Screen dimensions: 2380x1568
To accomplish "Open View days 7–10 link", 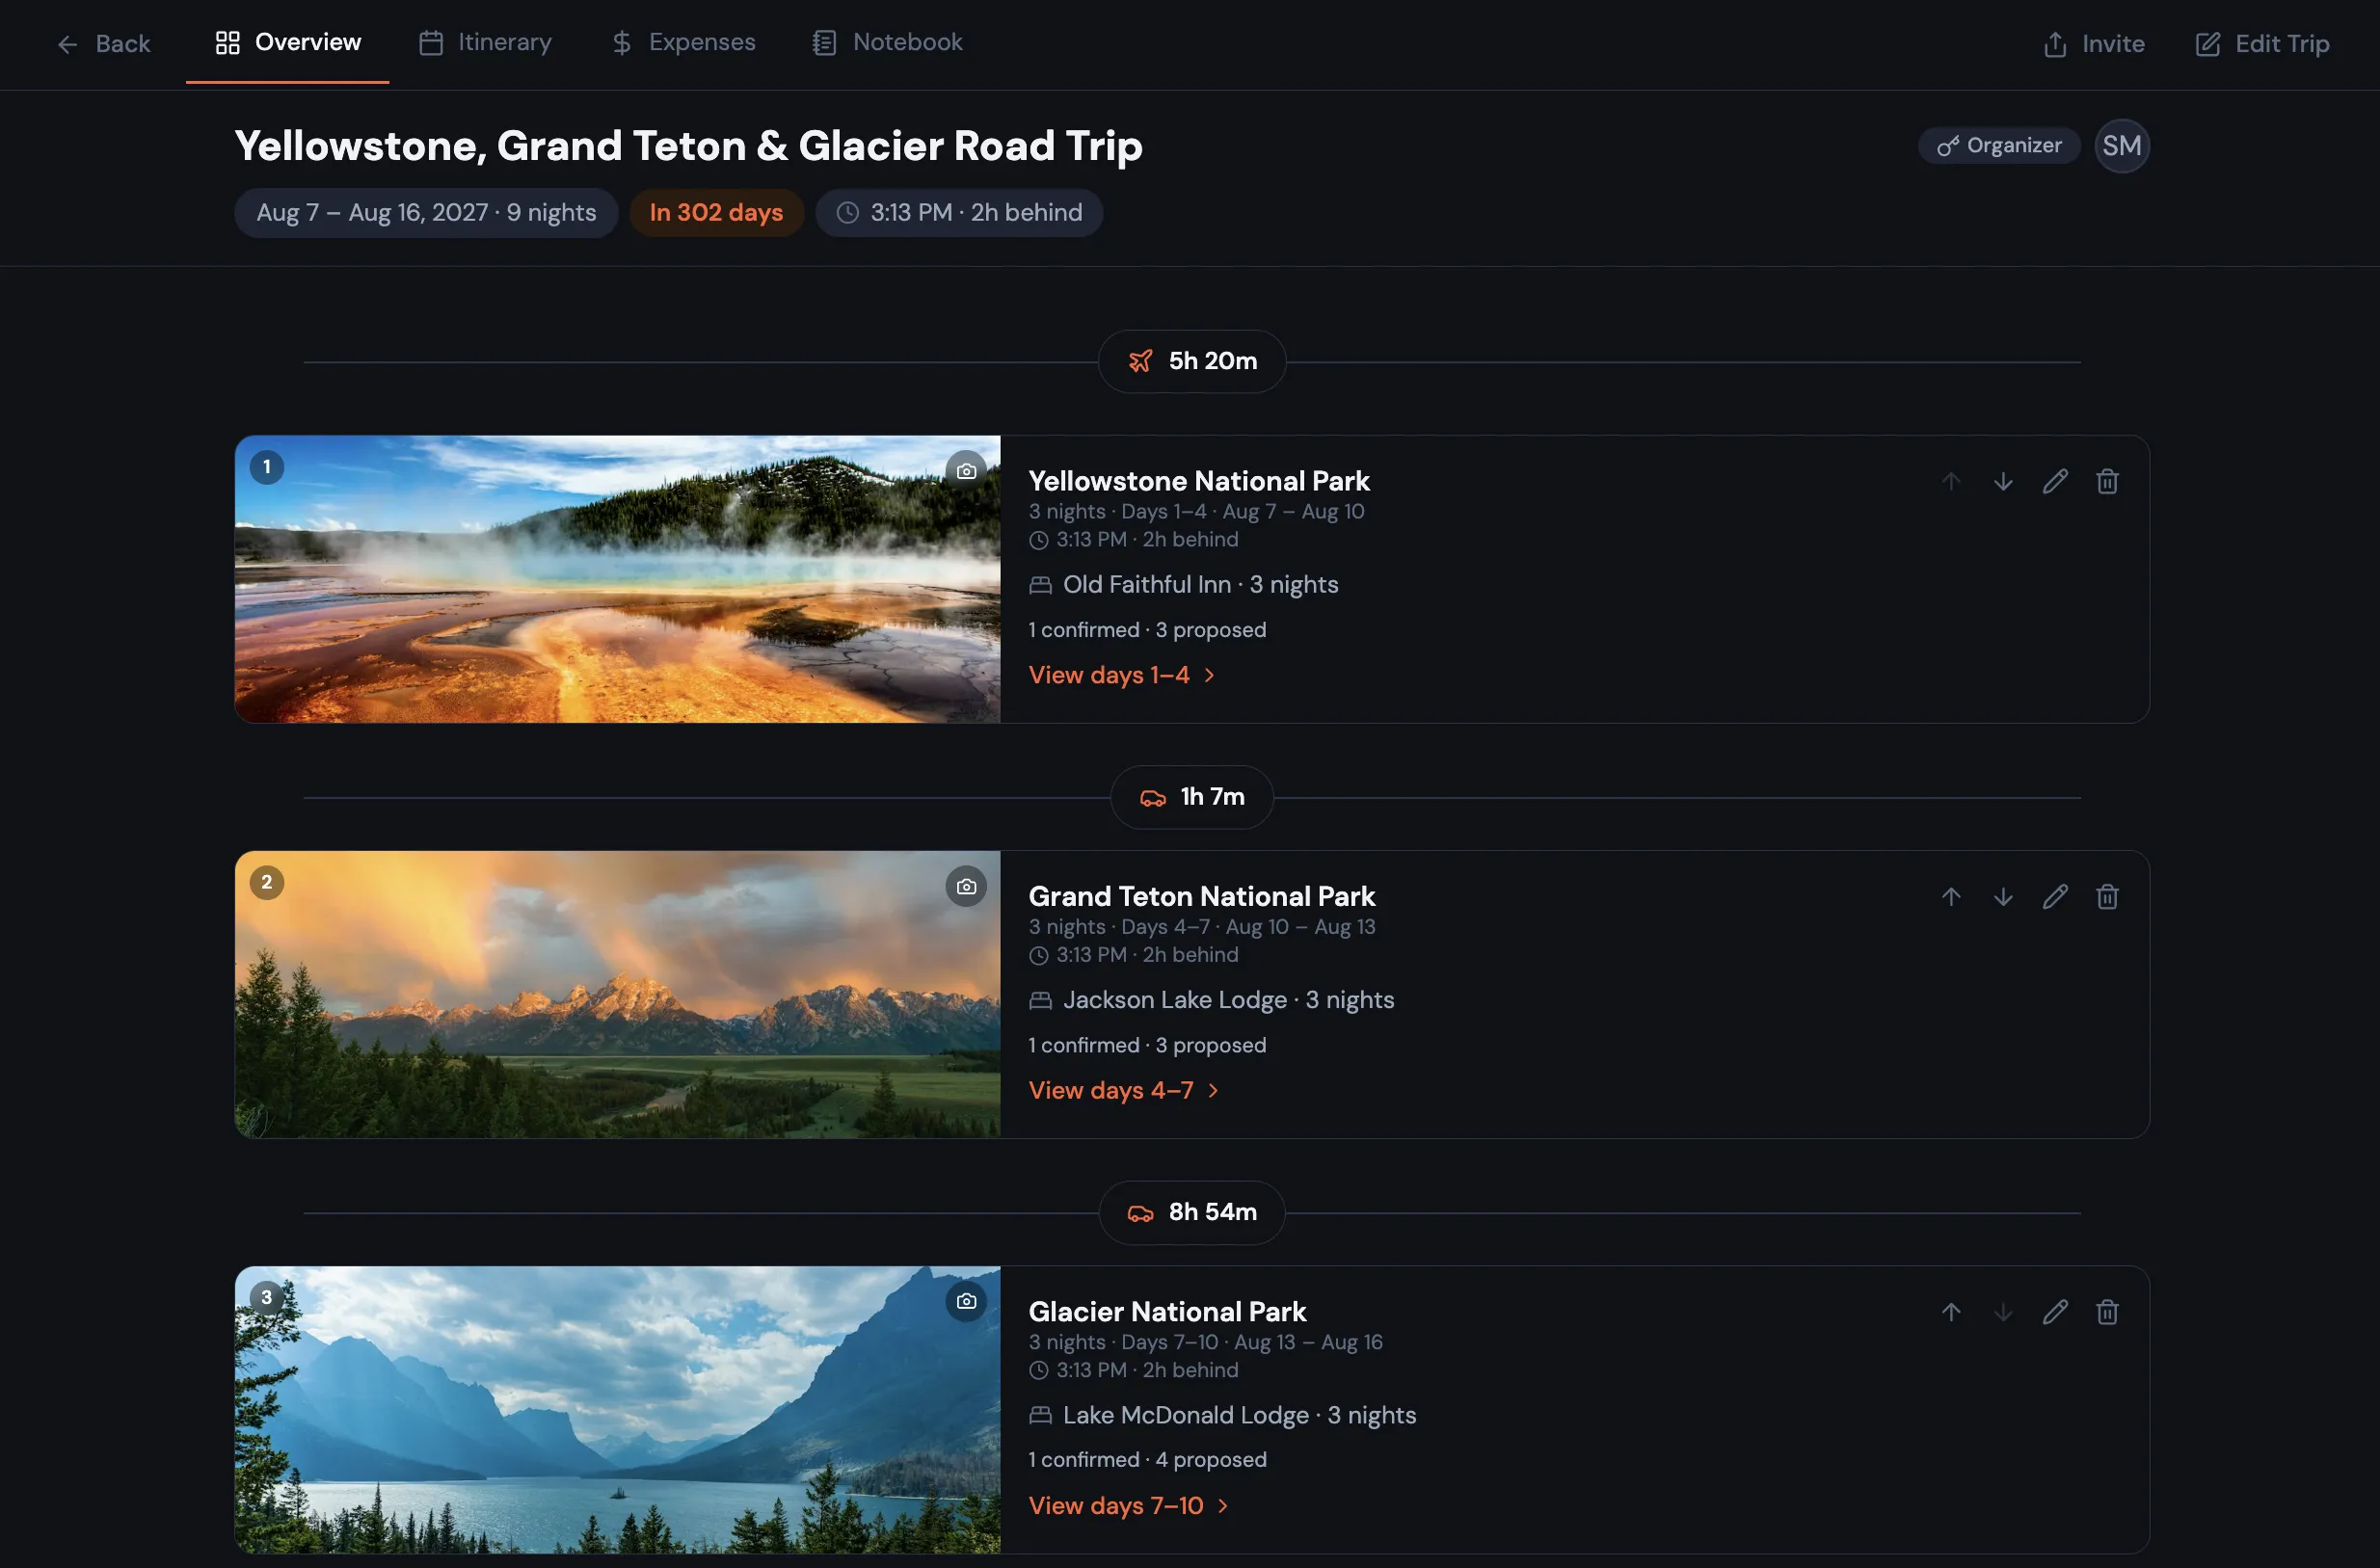I will [x=1129, y=1505].
